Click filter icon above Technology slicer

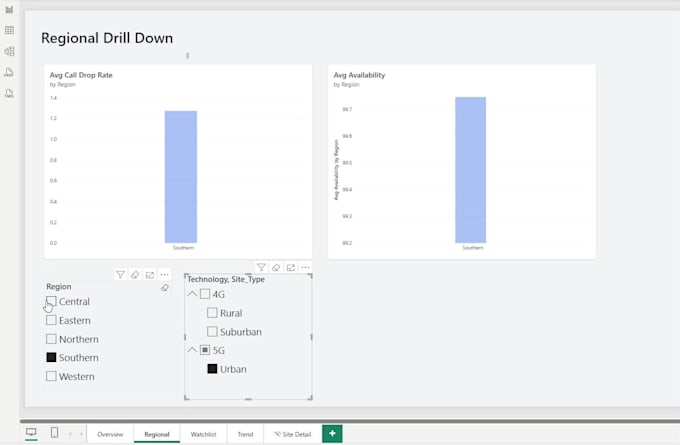[261, 267]
